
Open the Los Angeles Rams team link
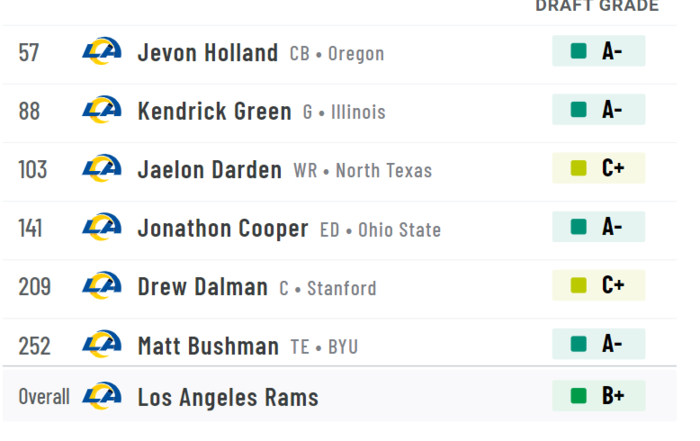point(228,397)
